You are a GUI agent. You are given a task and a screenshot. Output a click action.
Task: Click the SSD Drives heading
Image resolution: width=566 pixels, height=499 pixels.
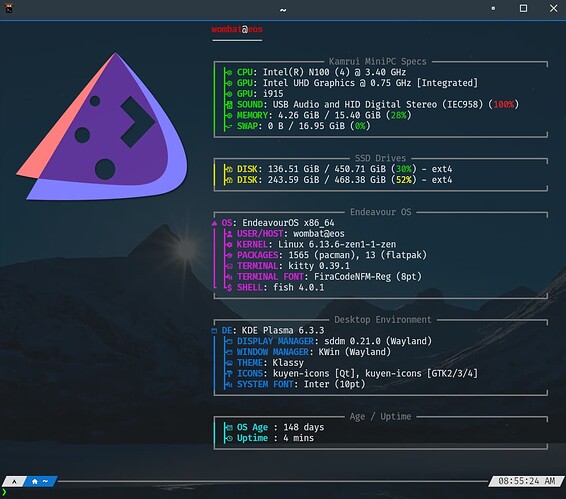[x=380, y=158]
